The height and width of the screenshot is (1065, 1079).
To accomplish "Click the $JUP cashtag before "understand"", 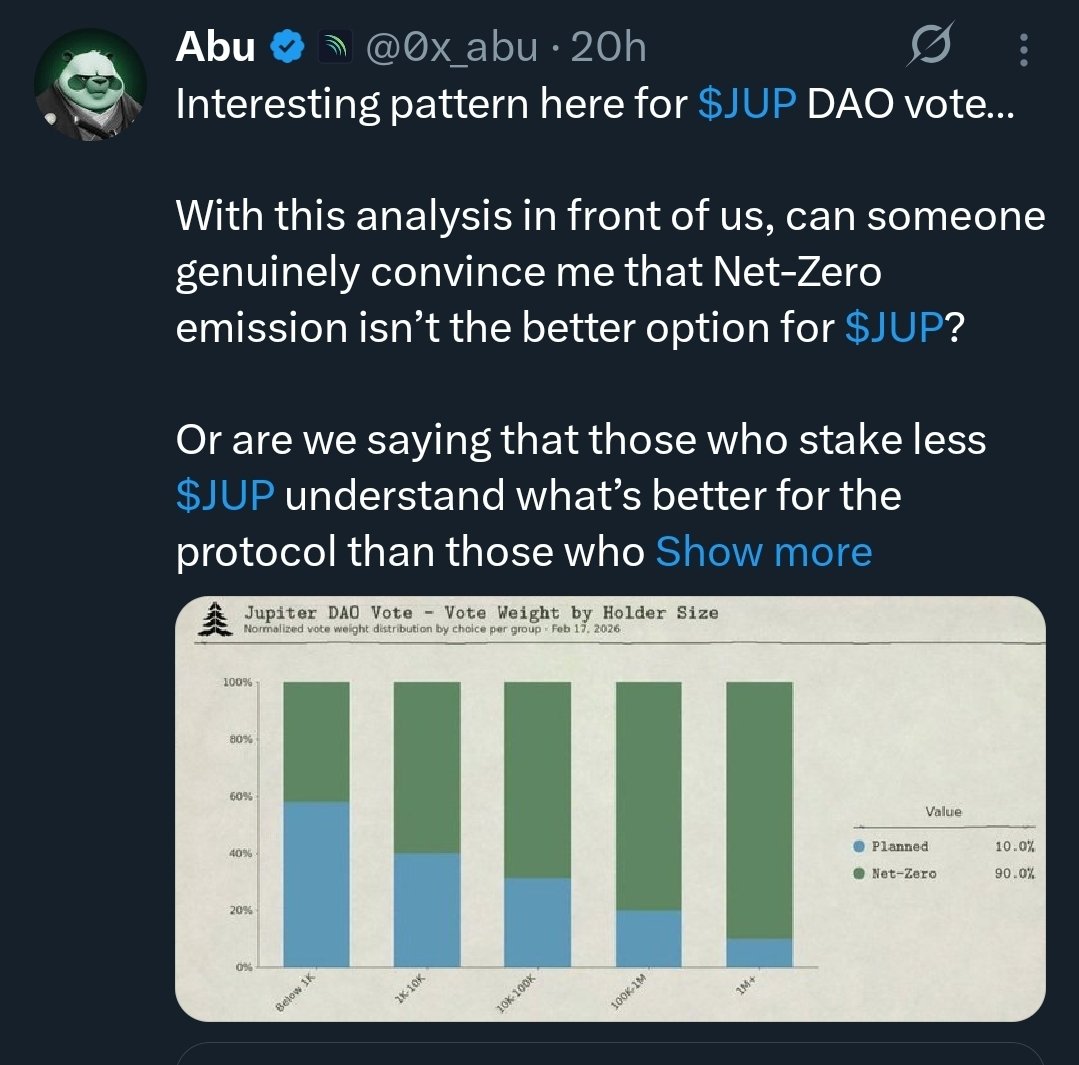I will (225, 496).
